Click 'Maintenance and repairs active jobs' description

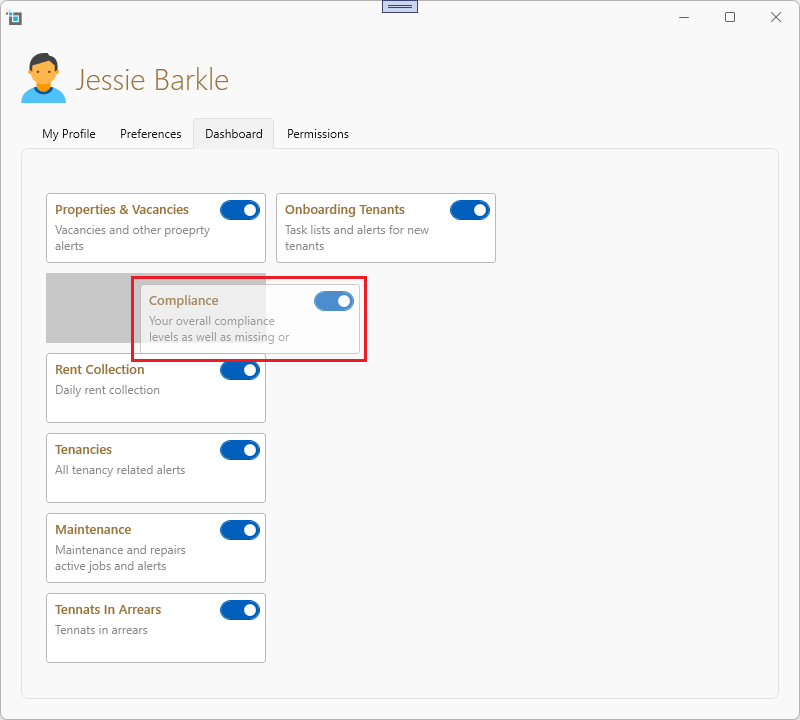pos(120,558)
